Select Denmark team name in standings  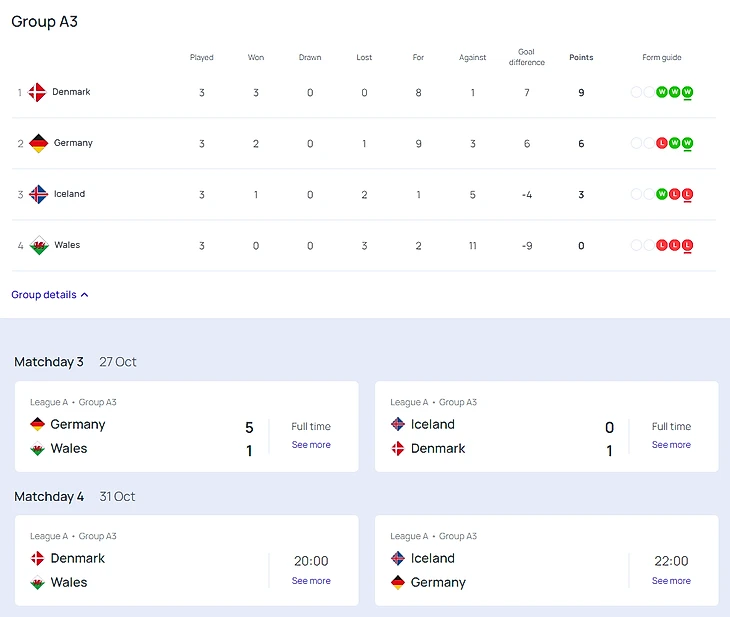point(71,92)
